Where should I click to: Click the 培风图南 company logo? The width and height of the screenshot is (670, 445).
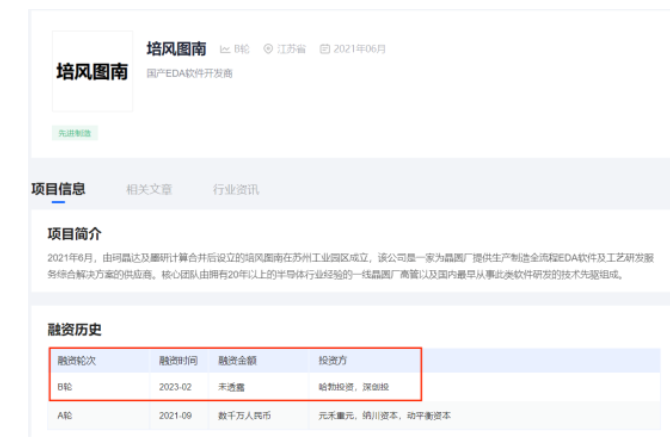[92, 72]
